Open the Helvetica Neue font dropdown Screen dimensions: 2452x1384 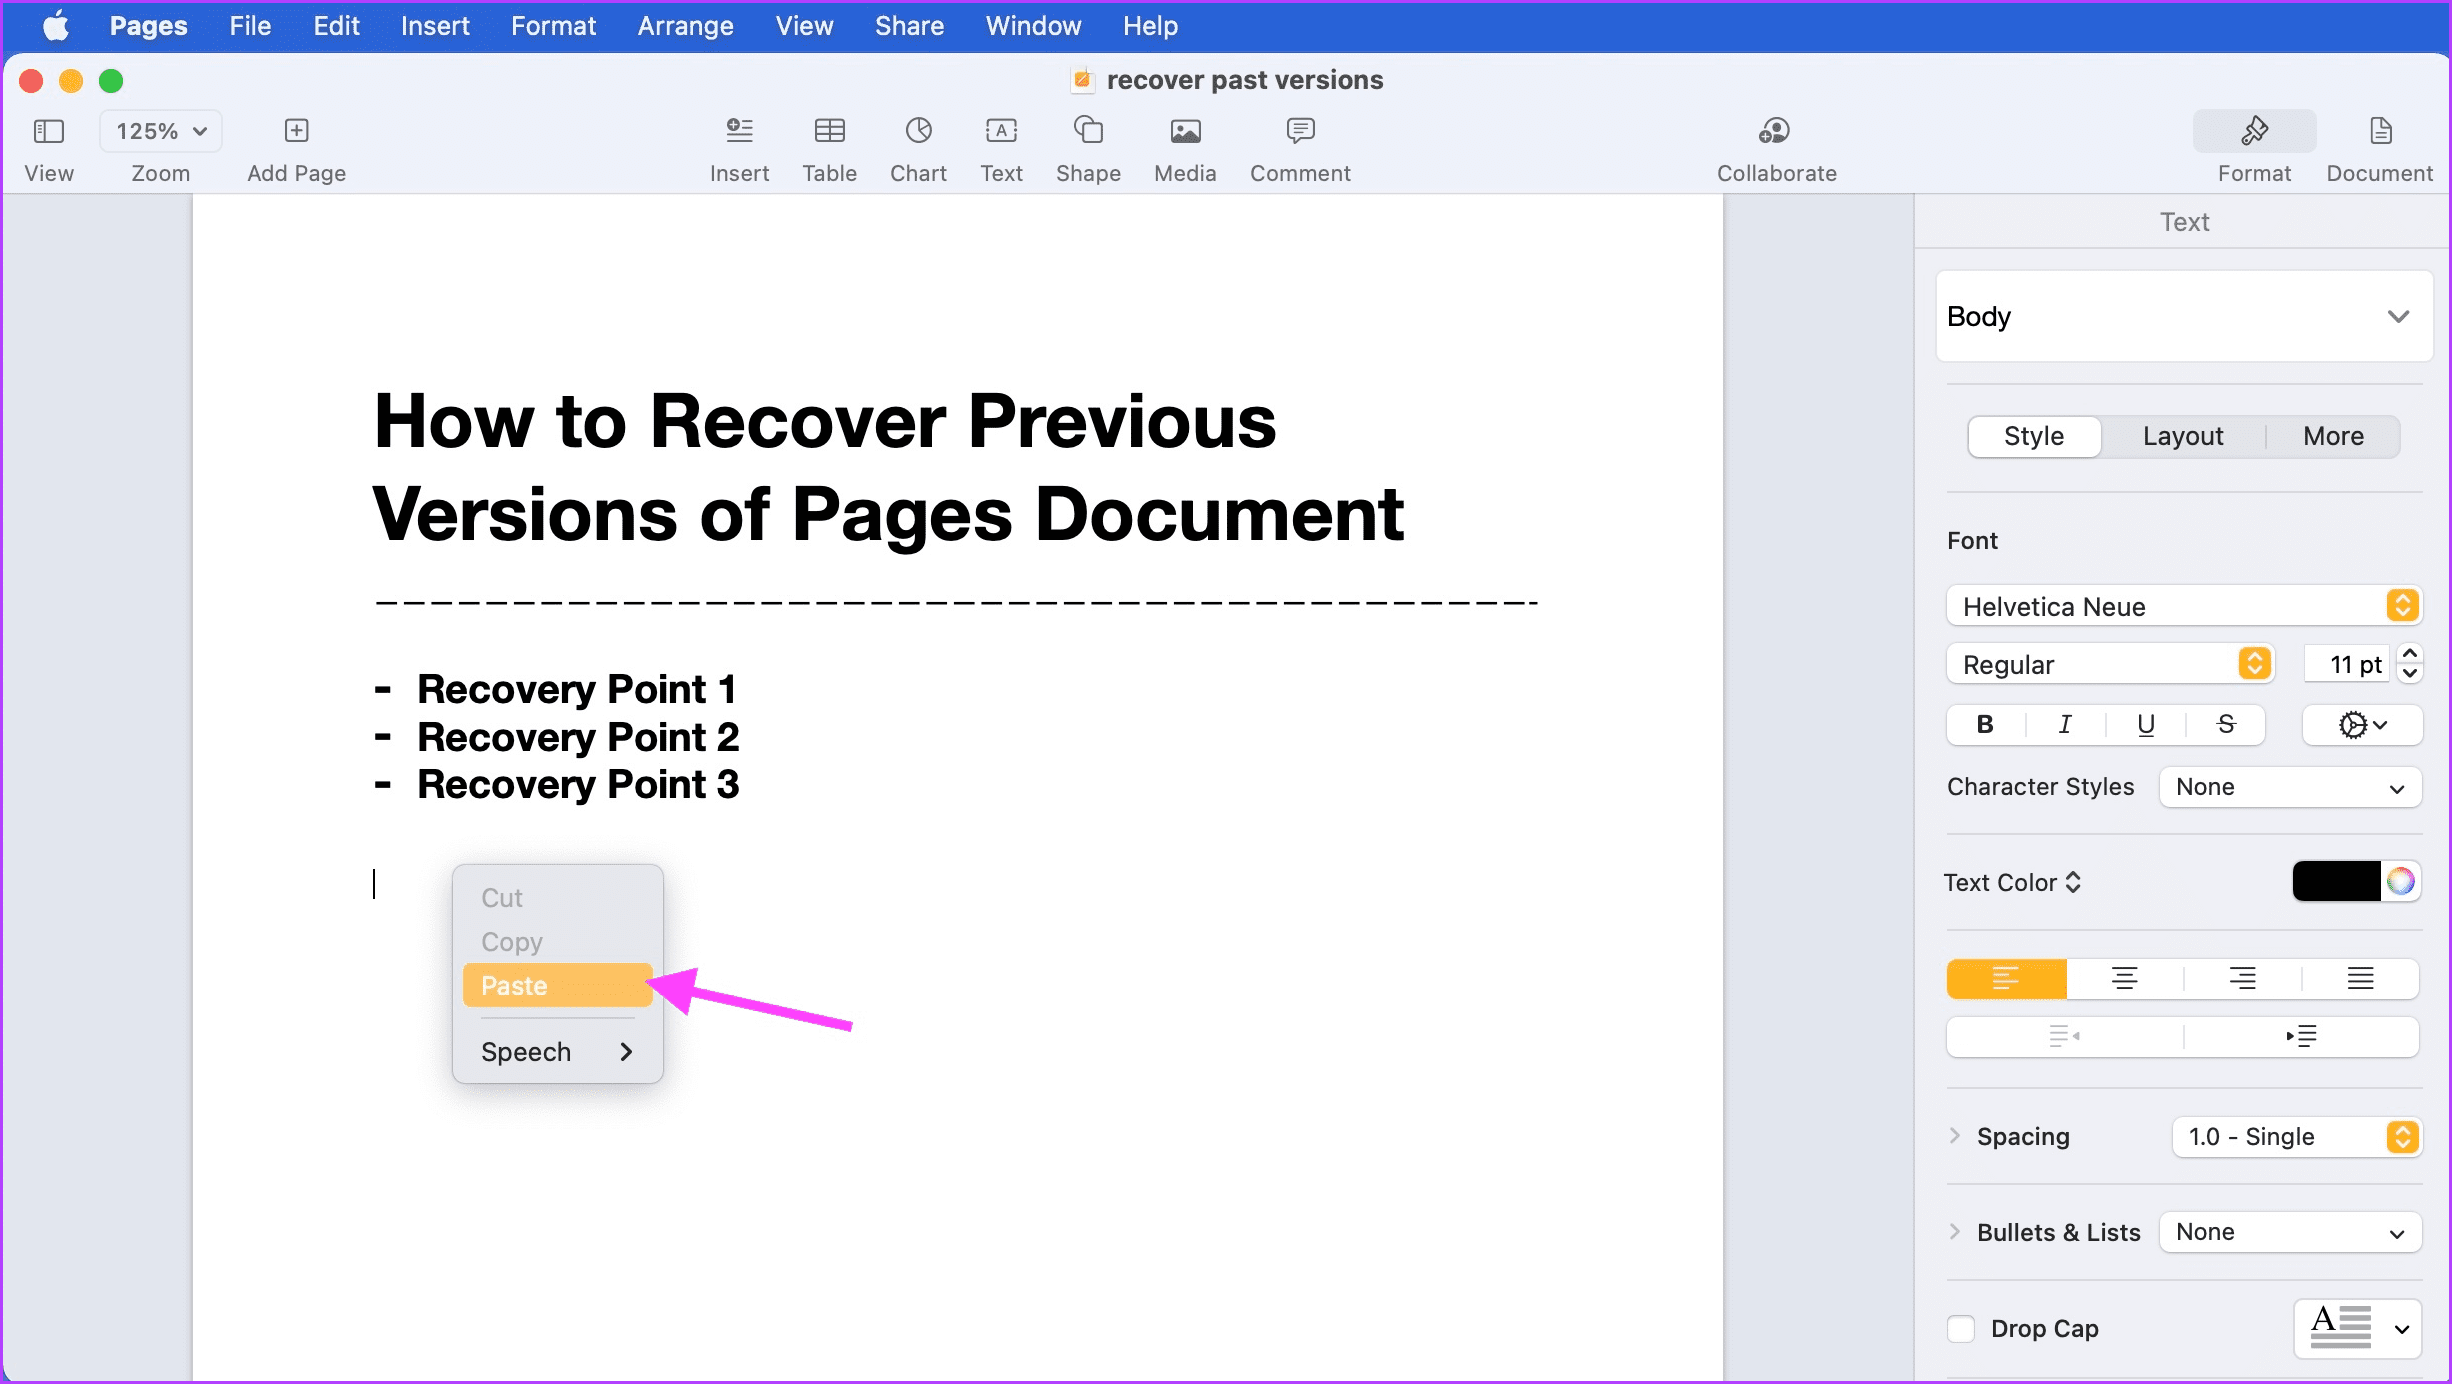(x=2183, y=606)
